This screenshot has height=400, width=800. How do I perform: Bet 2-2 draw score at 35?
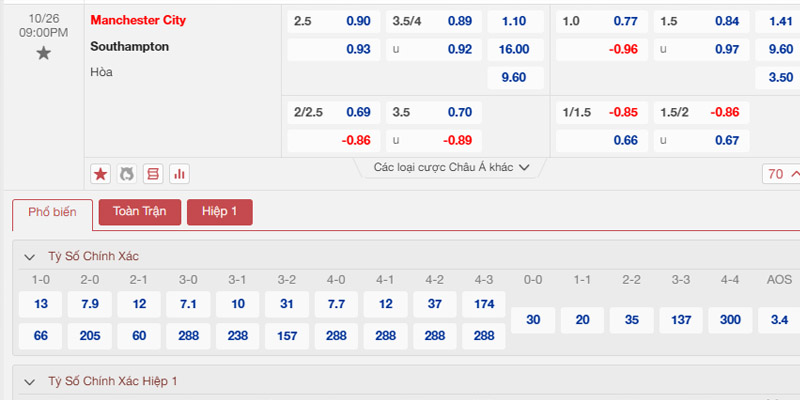(632, 320)
